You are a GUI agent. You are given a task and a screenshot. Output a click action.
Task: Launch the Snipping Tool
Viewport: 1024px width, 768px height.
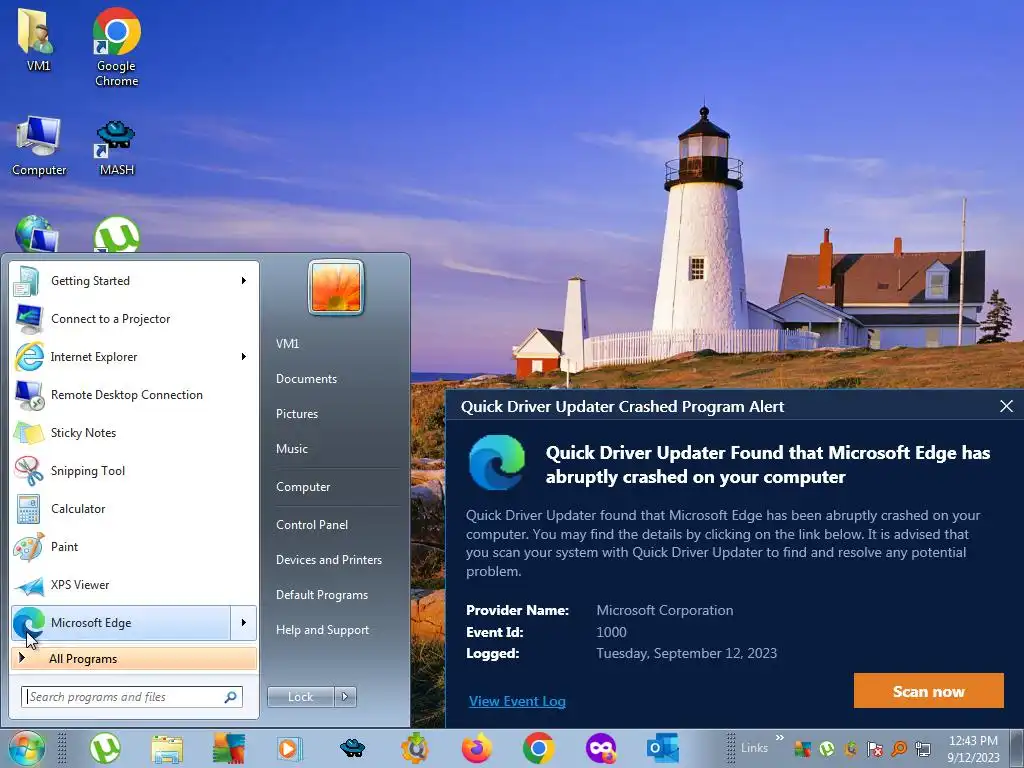(x=135, y=471)
